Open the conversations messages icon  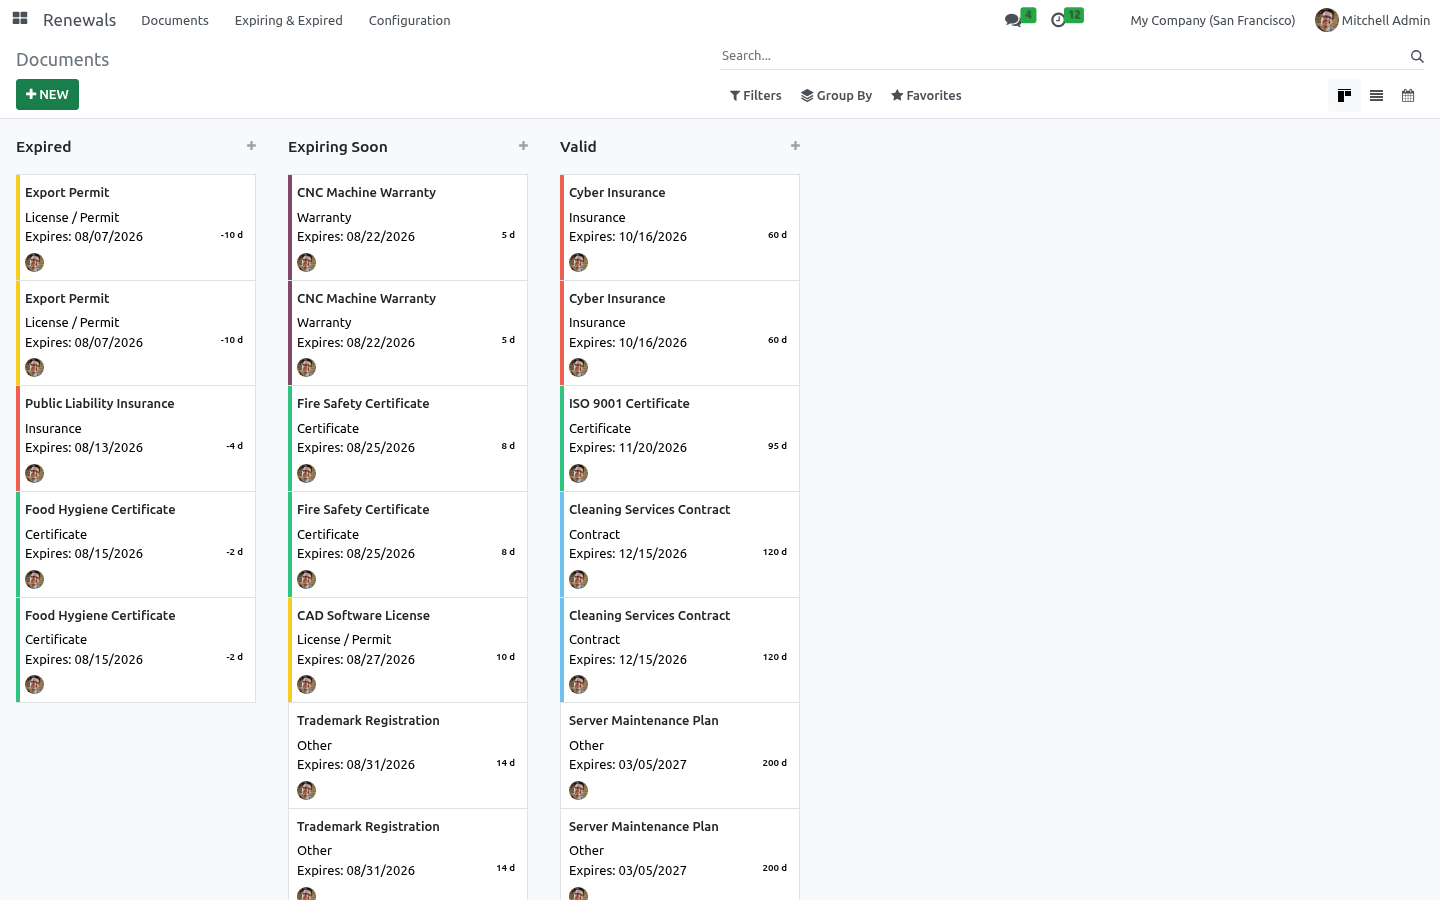click(1014, 20)
